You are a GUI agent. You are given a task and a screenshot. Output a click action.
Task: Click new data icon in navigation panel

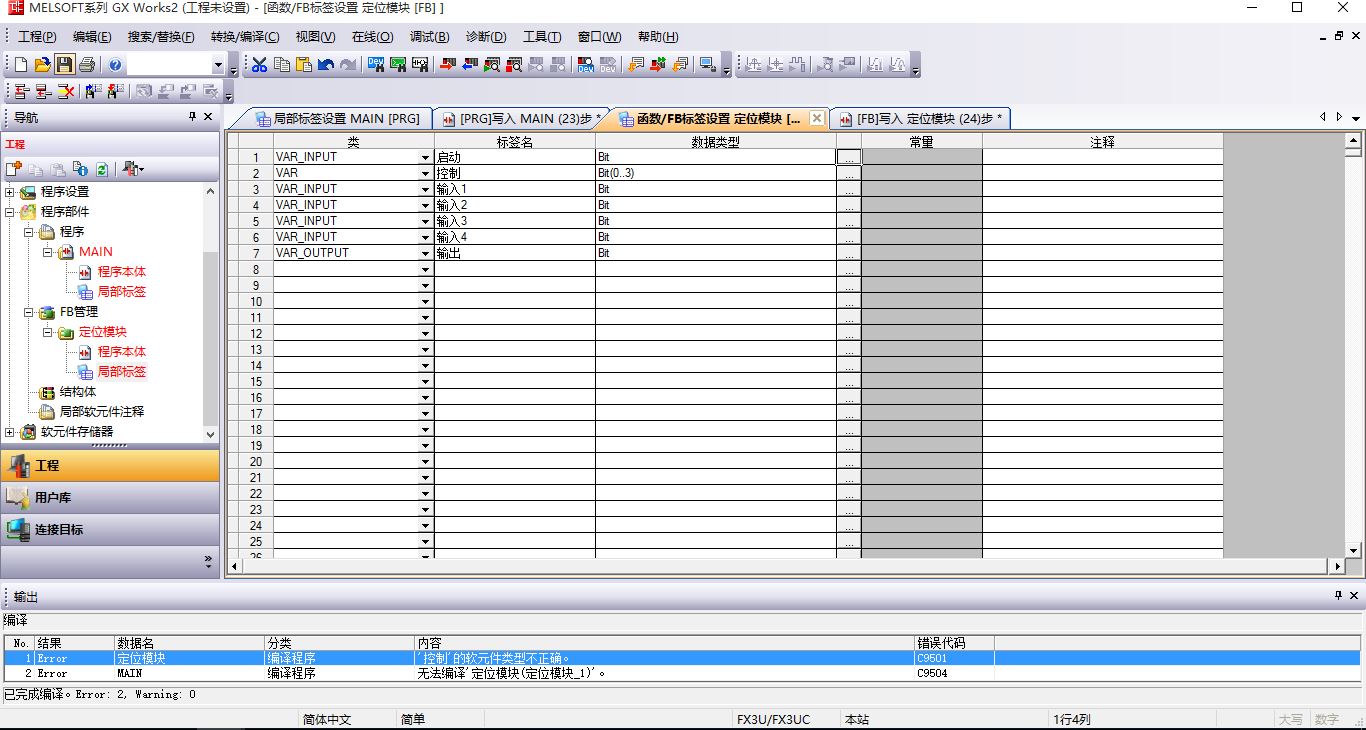[x=14, y=169]
